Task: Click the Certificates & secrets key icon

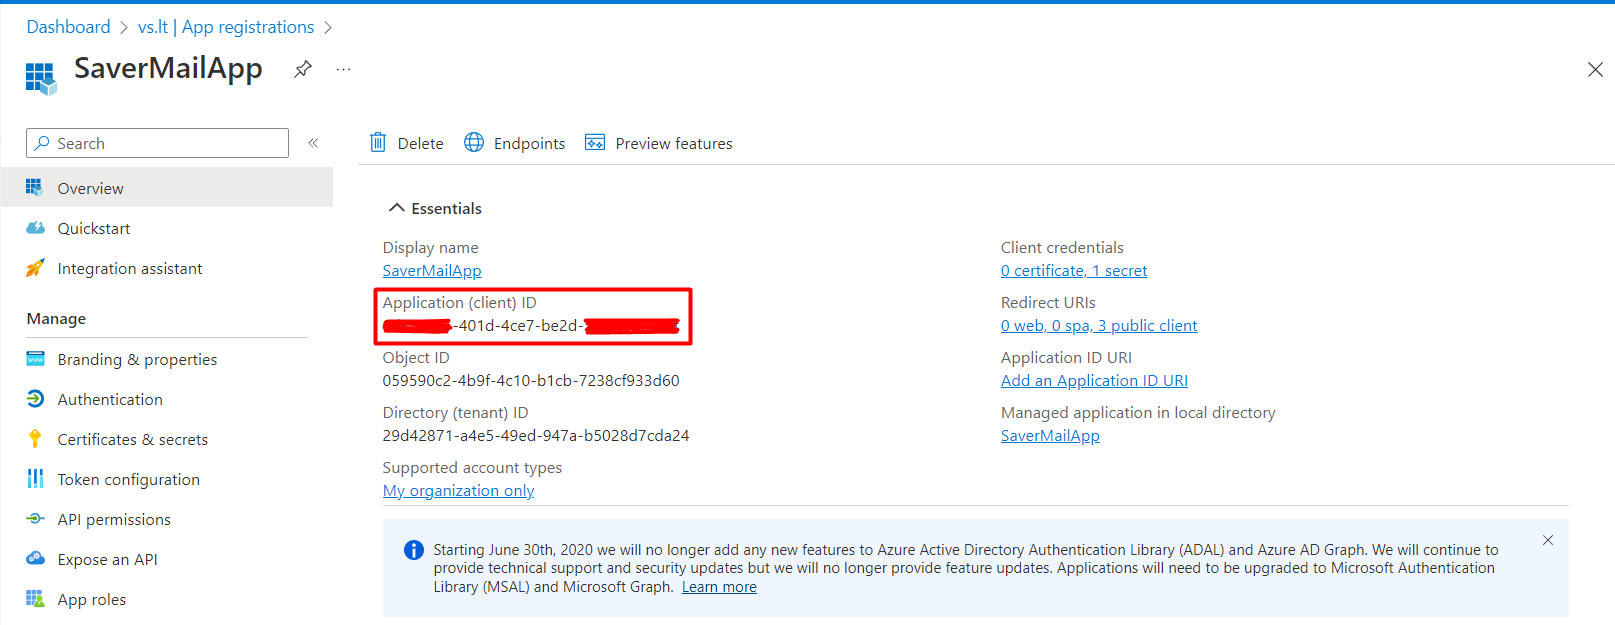Action: (35, 439)
